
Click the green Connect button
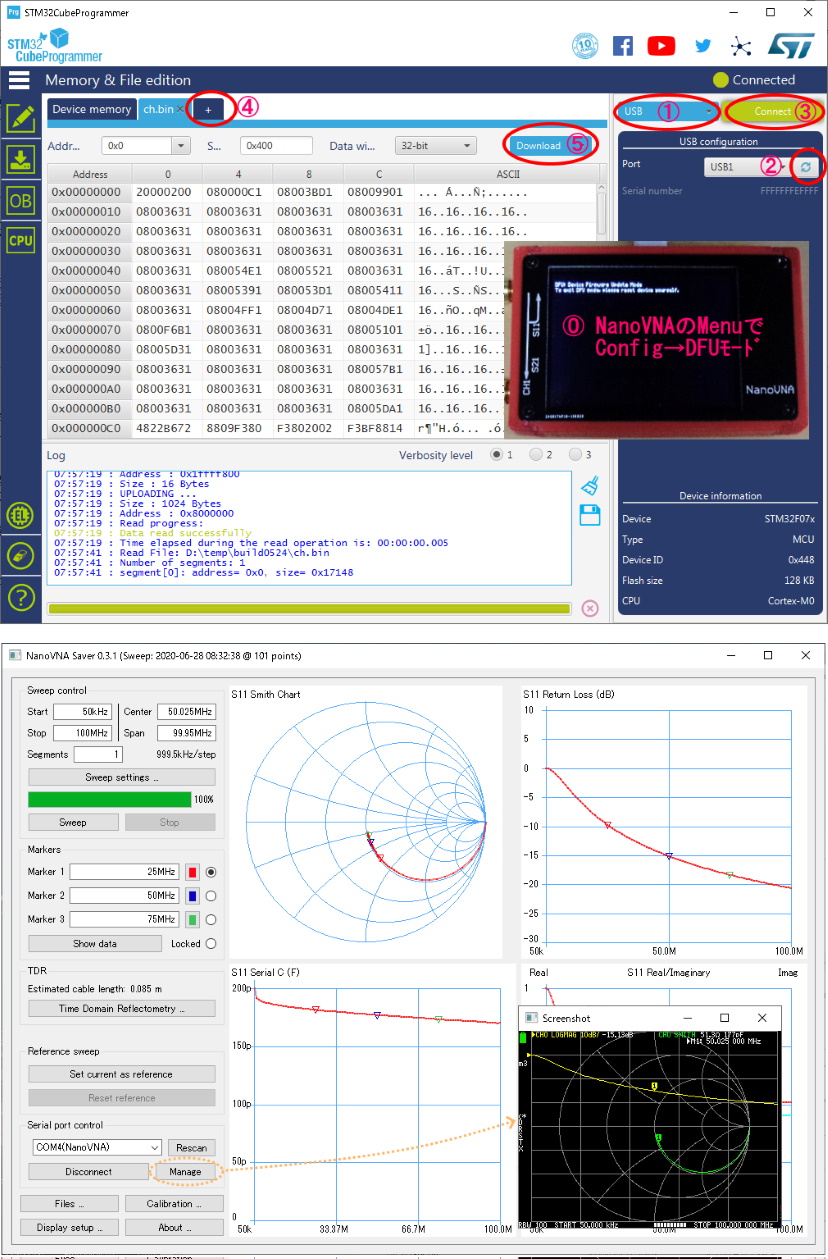(772, 111)
